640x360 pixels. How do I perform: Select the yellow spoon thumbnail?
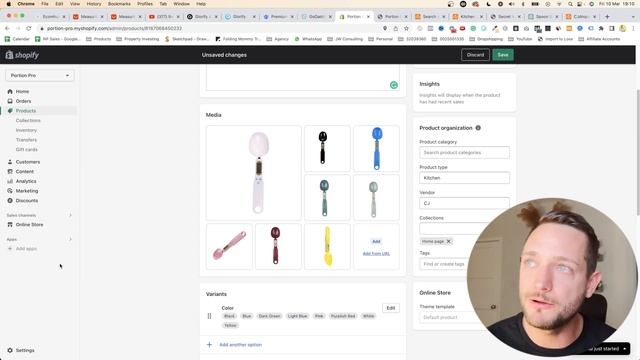327,247
